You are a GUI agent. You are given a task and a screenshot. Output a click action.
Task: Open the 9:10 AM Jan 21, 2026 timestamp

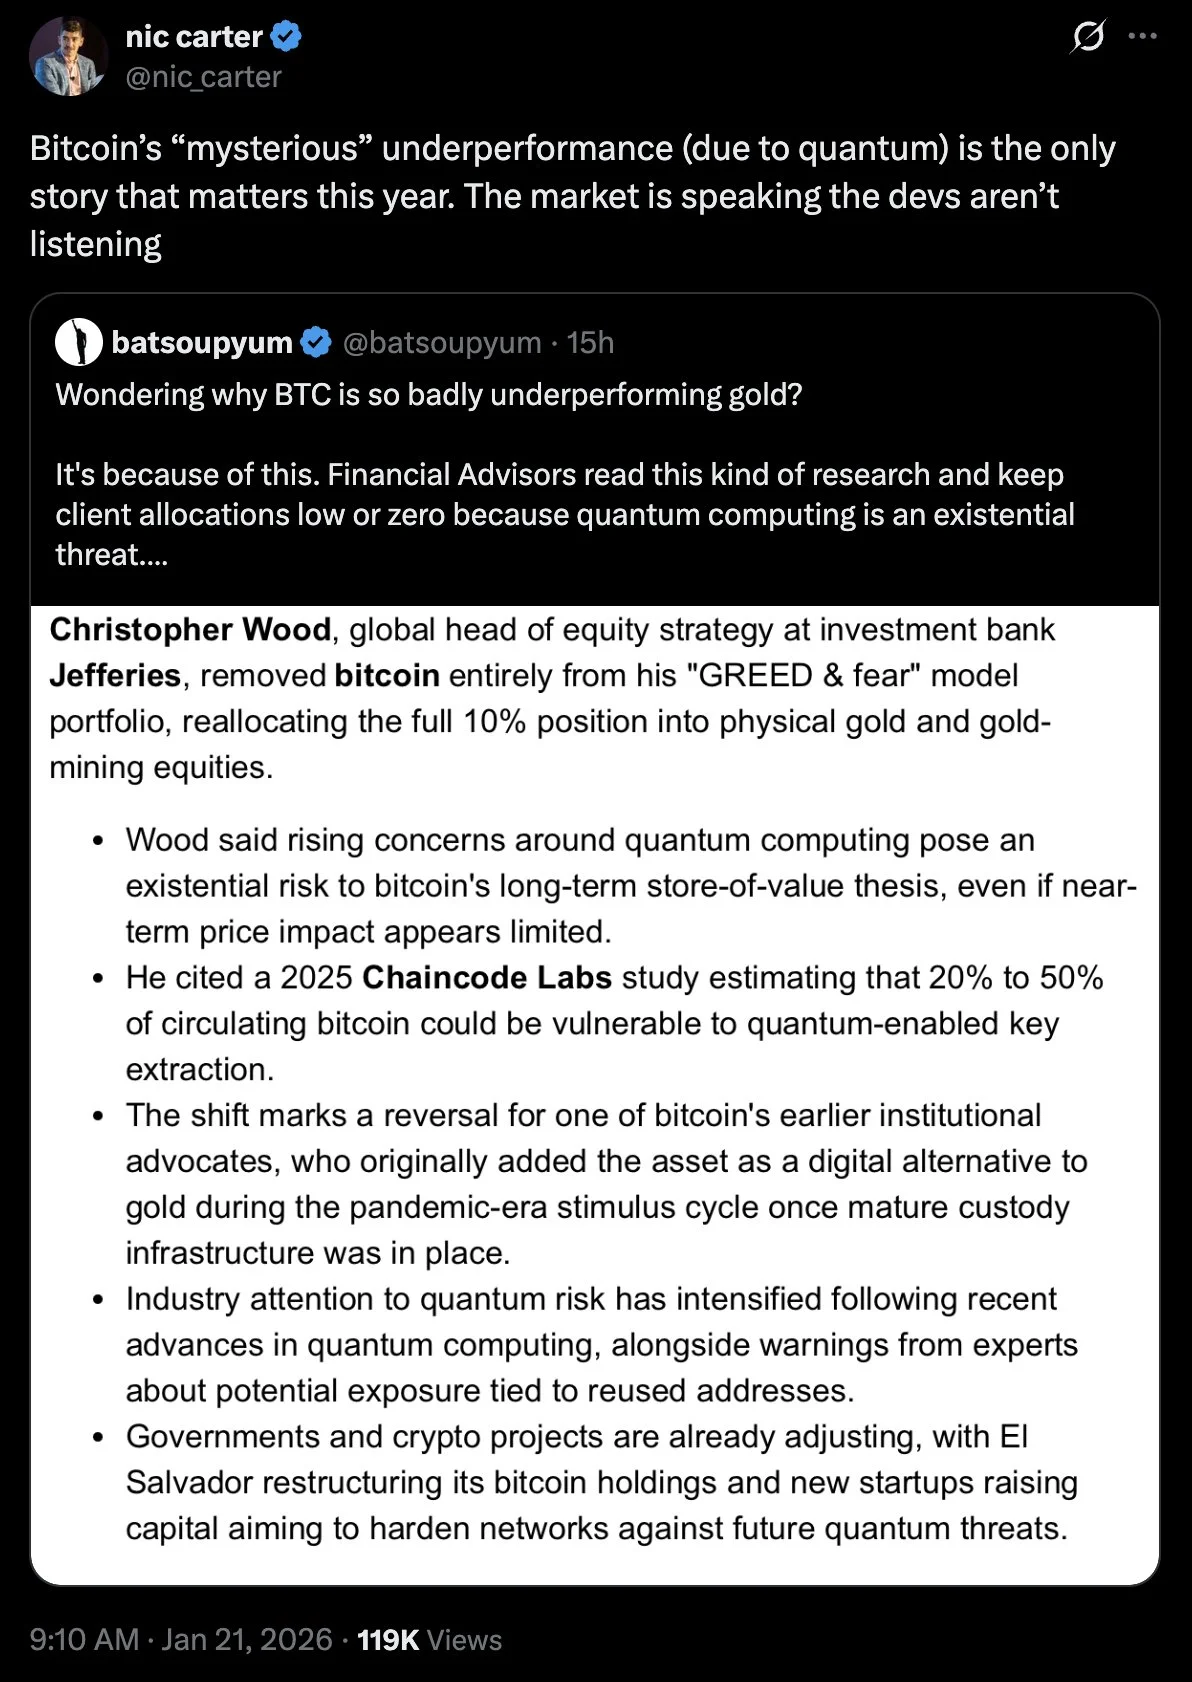181,1639
